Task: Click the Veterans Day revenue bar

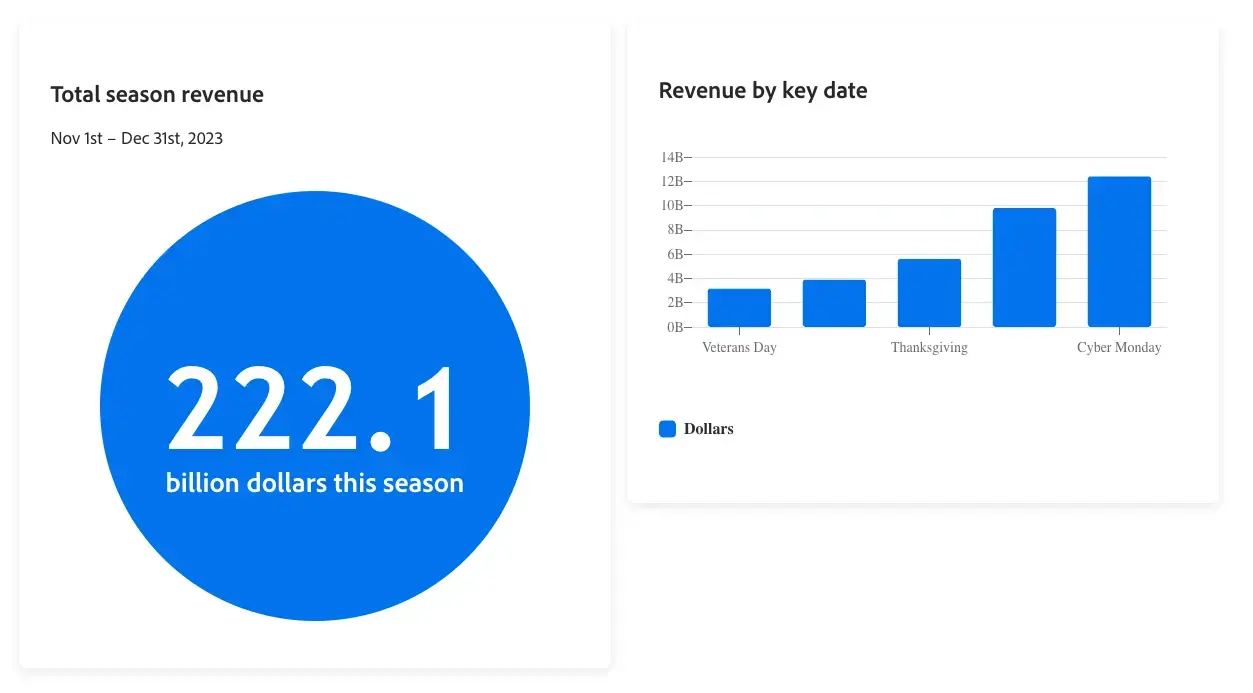Action: coord(739,305)
